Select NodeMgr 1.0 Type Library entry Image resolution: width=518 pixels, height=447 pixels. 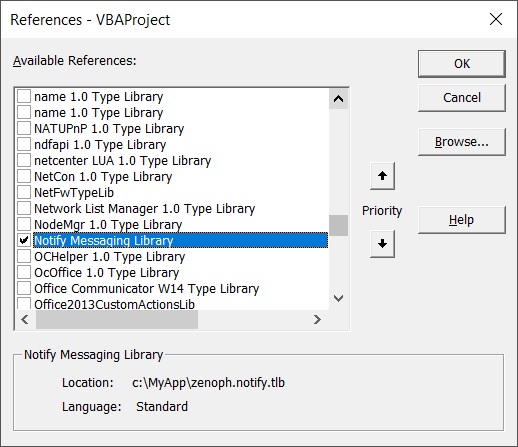click(x=108, y=224)
